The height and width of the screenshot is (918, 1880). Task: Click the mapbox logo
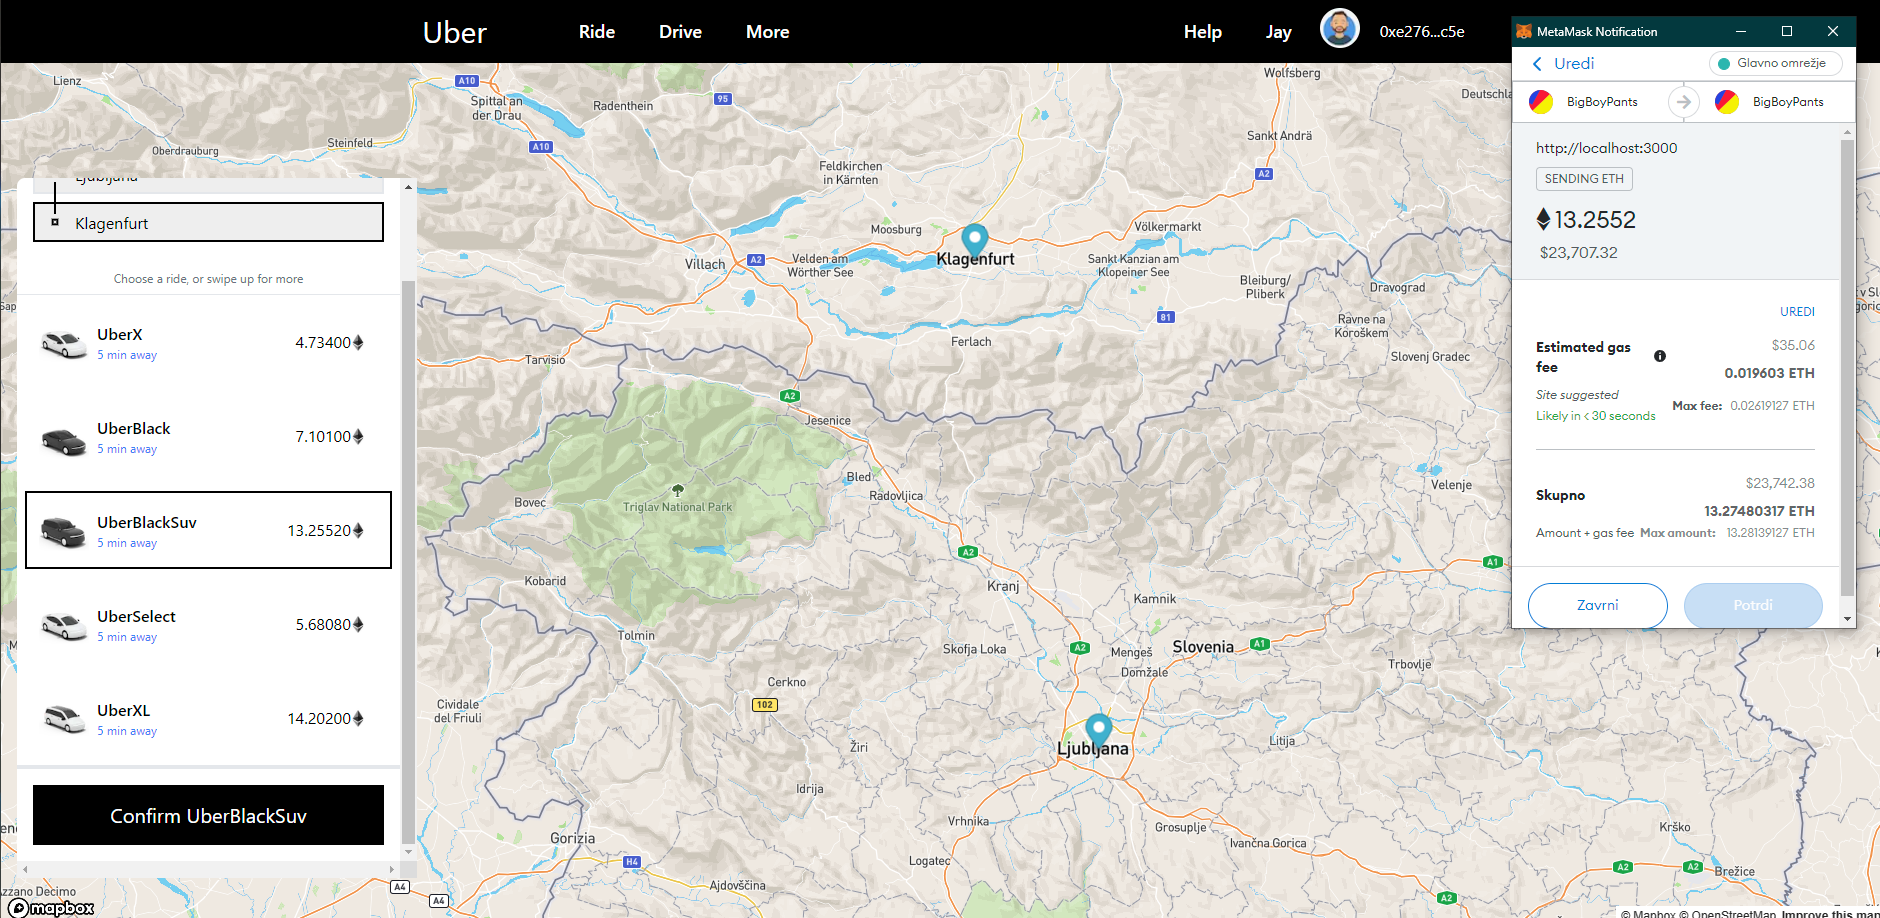[x=51, y=907]
